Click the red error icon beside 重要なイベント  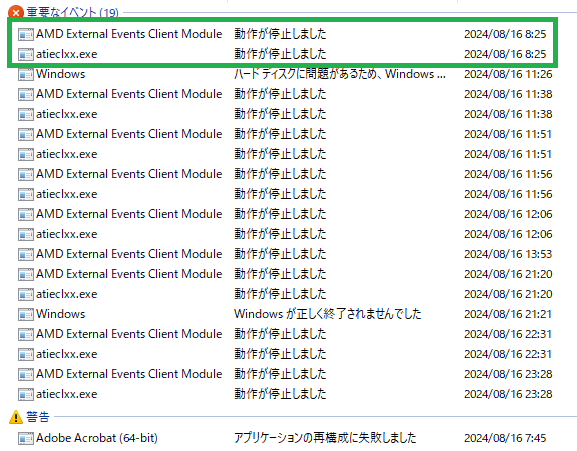pos(16,12)
